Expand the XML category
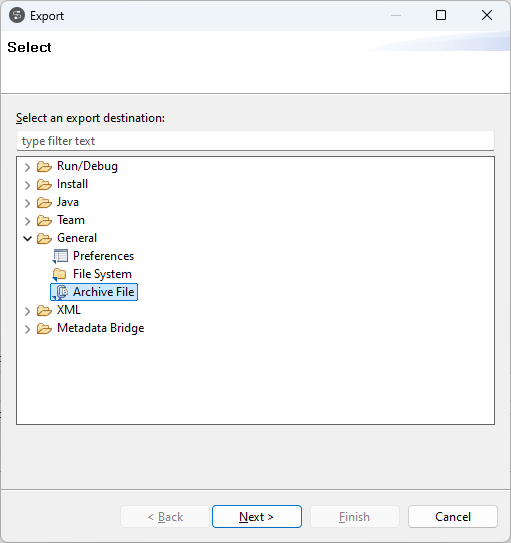The height and width of the screenshot is (543, 511). [28, 311]
